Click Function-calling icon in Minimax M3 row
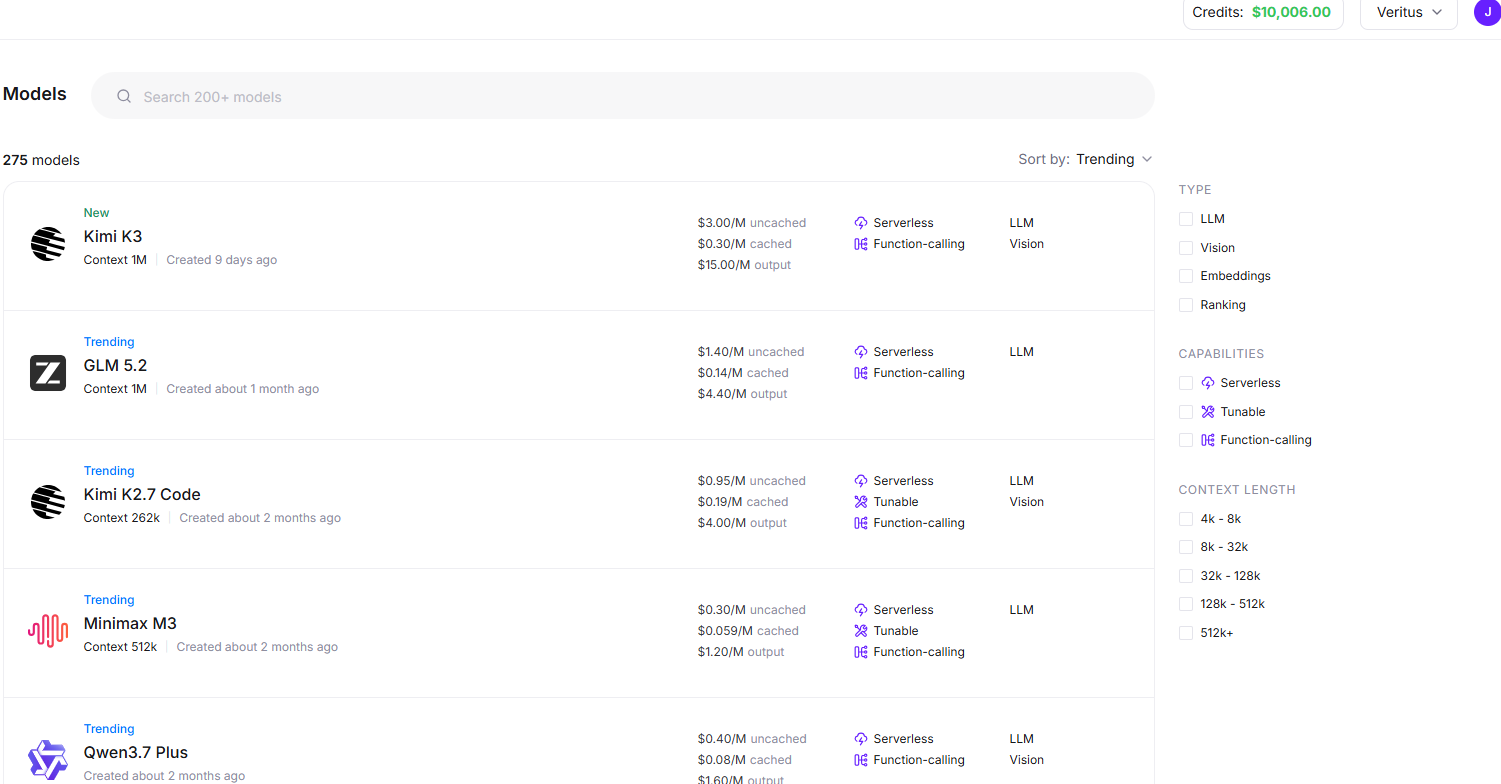Viewport: 1501px width, 784px height. point(861,652)
